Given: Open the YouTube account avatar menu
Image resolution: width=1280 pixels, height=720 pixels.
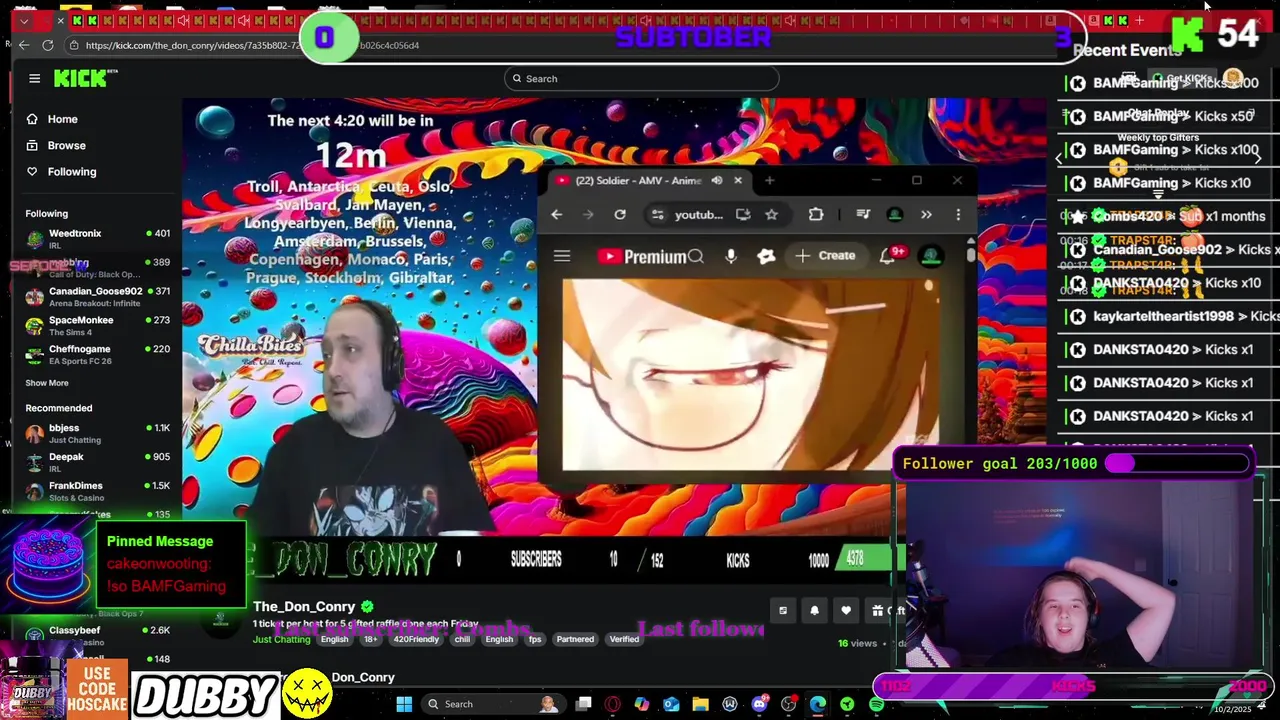Looking at the screenshot, I should tap(931, 256).
